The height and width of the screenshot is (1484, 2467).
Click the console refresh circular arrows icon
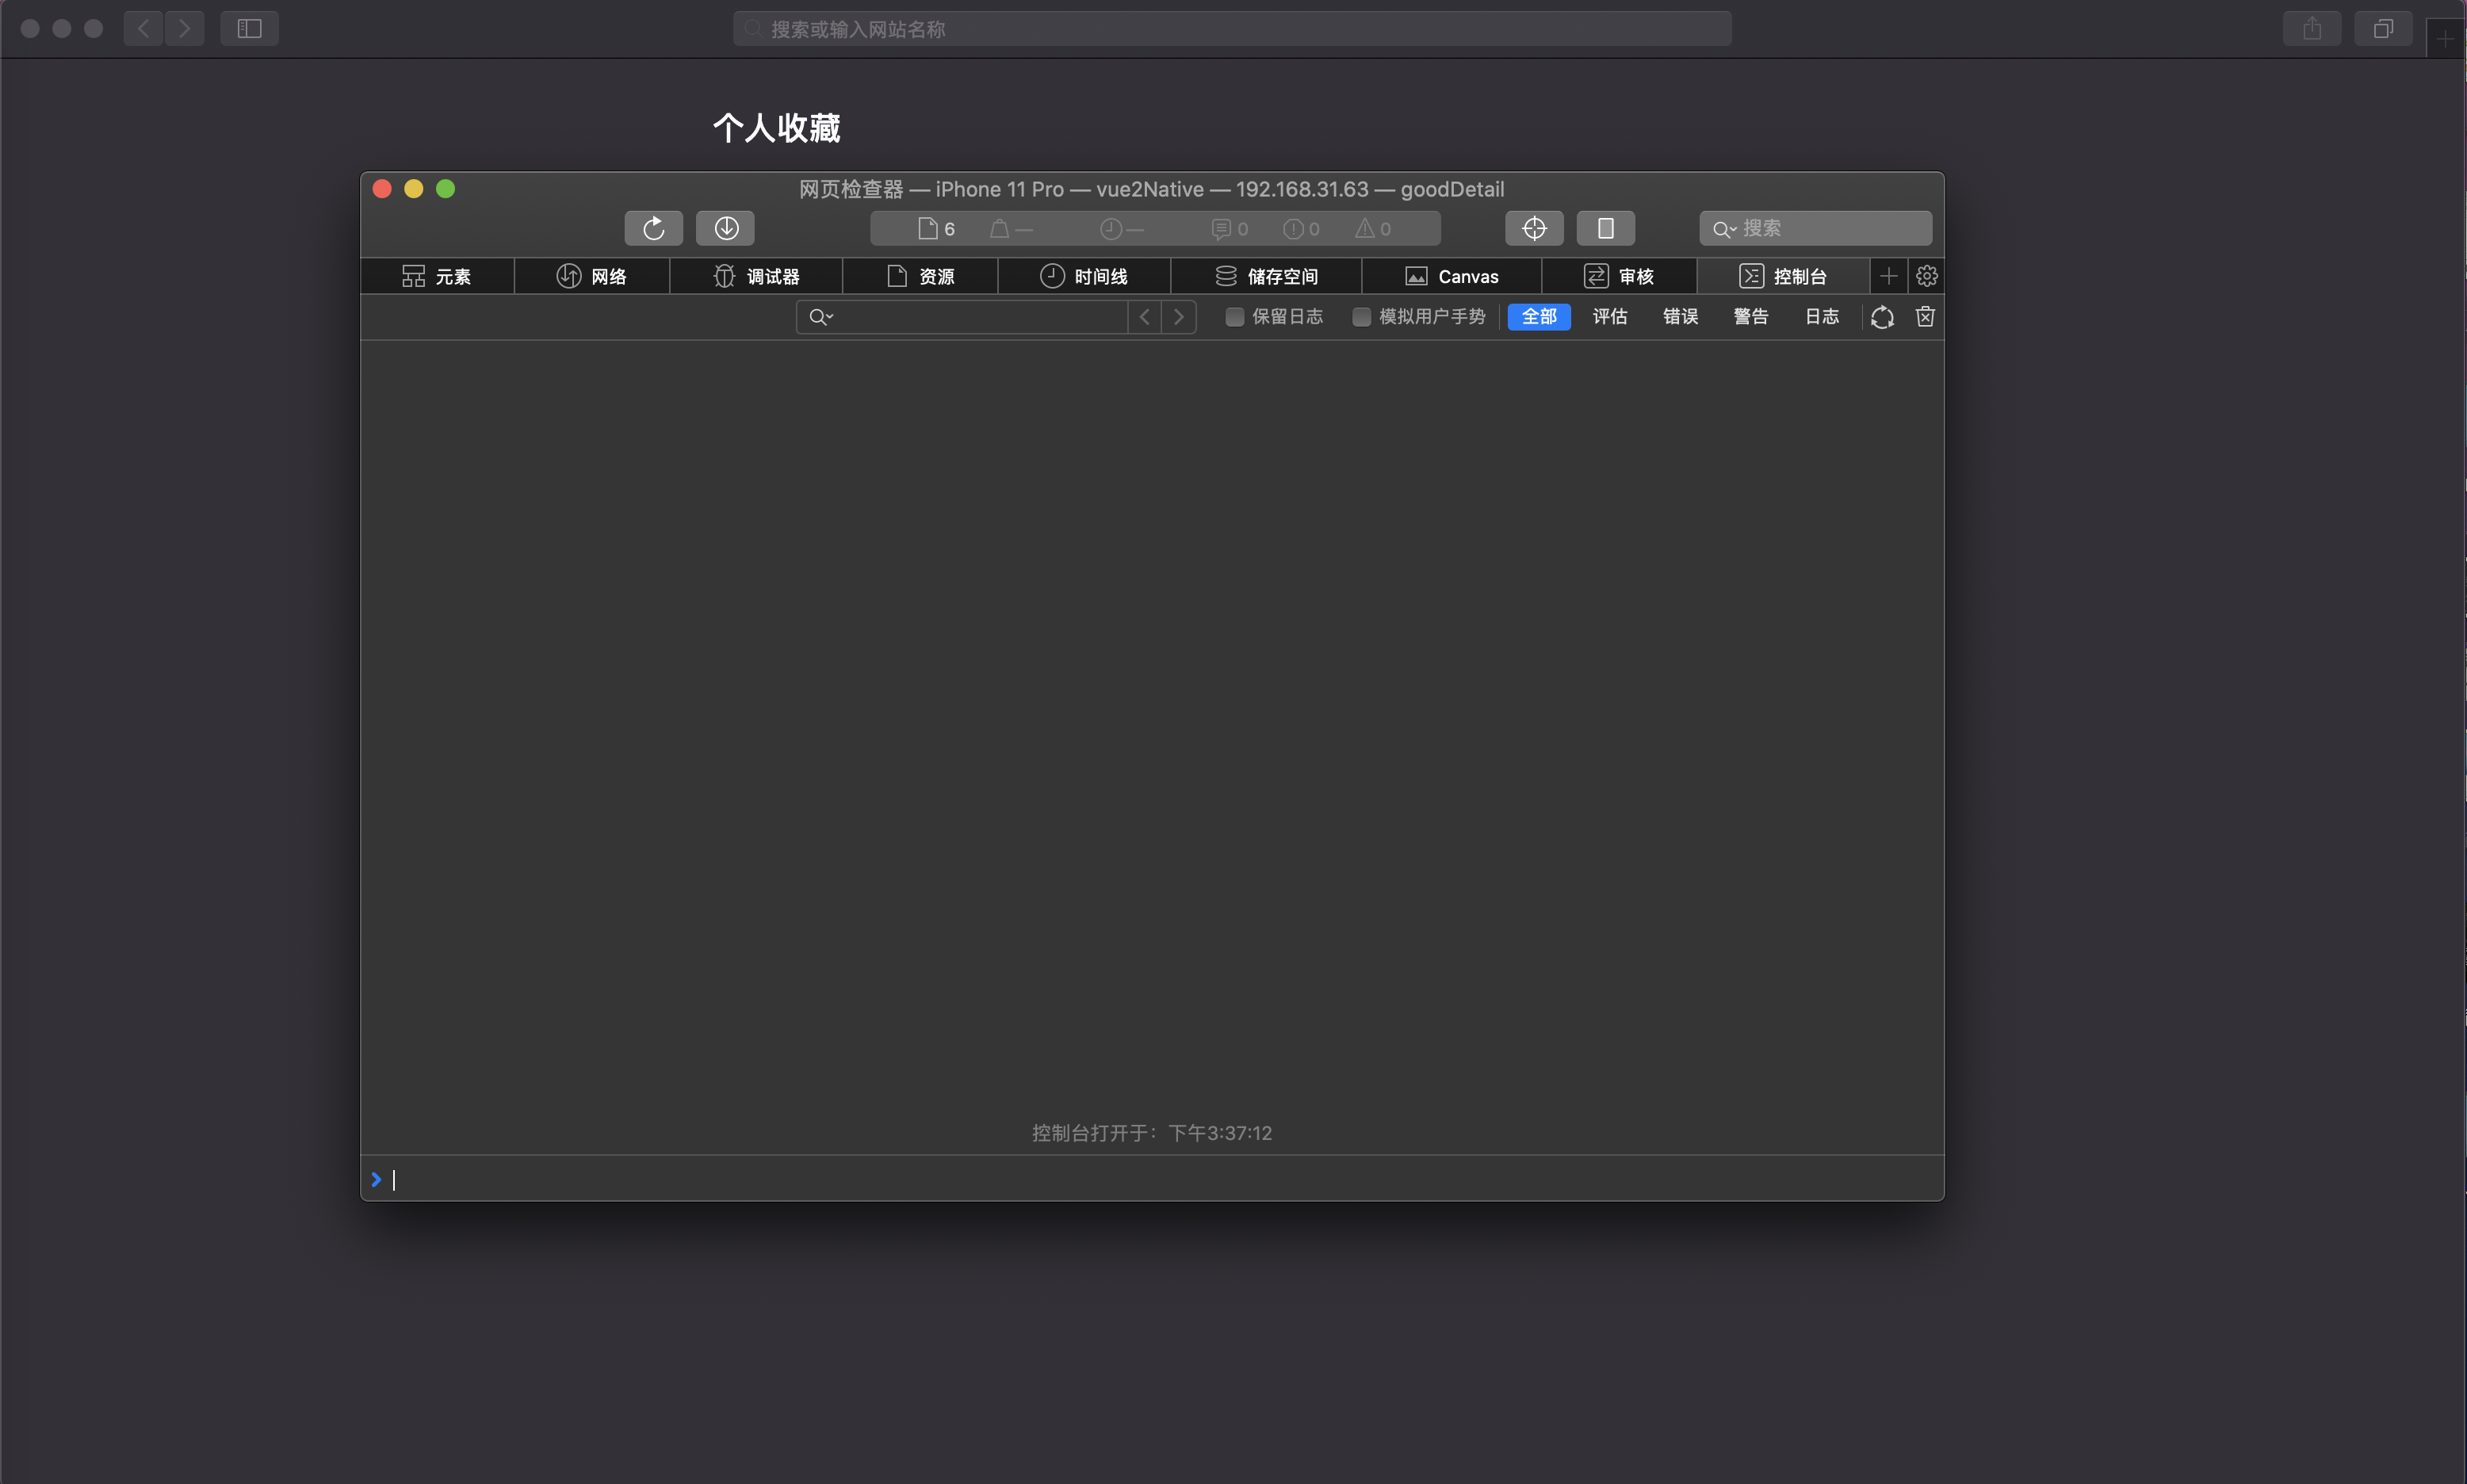pyautogui.click(x=1882, y=317)
